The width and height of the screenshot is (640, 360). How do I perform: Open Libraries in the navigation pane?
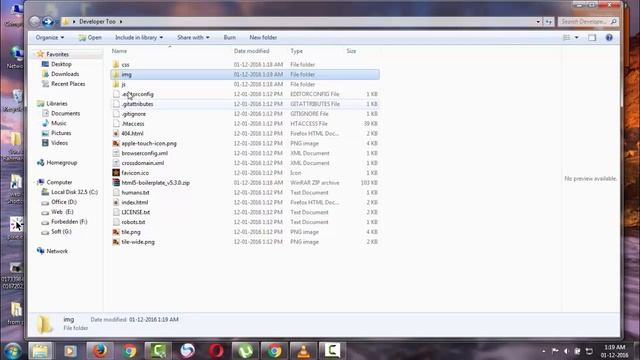pyautogui.click(x=57, y=104)
